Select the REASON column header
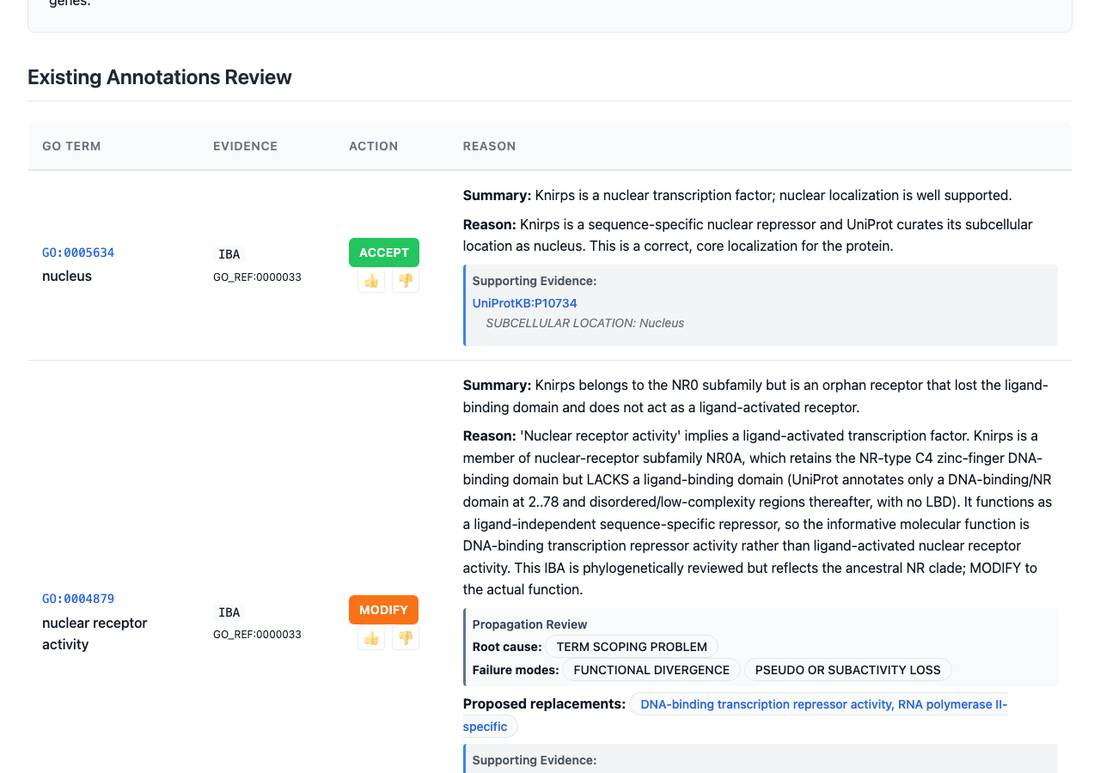The image size is (1100, 773). (489, 146)
